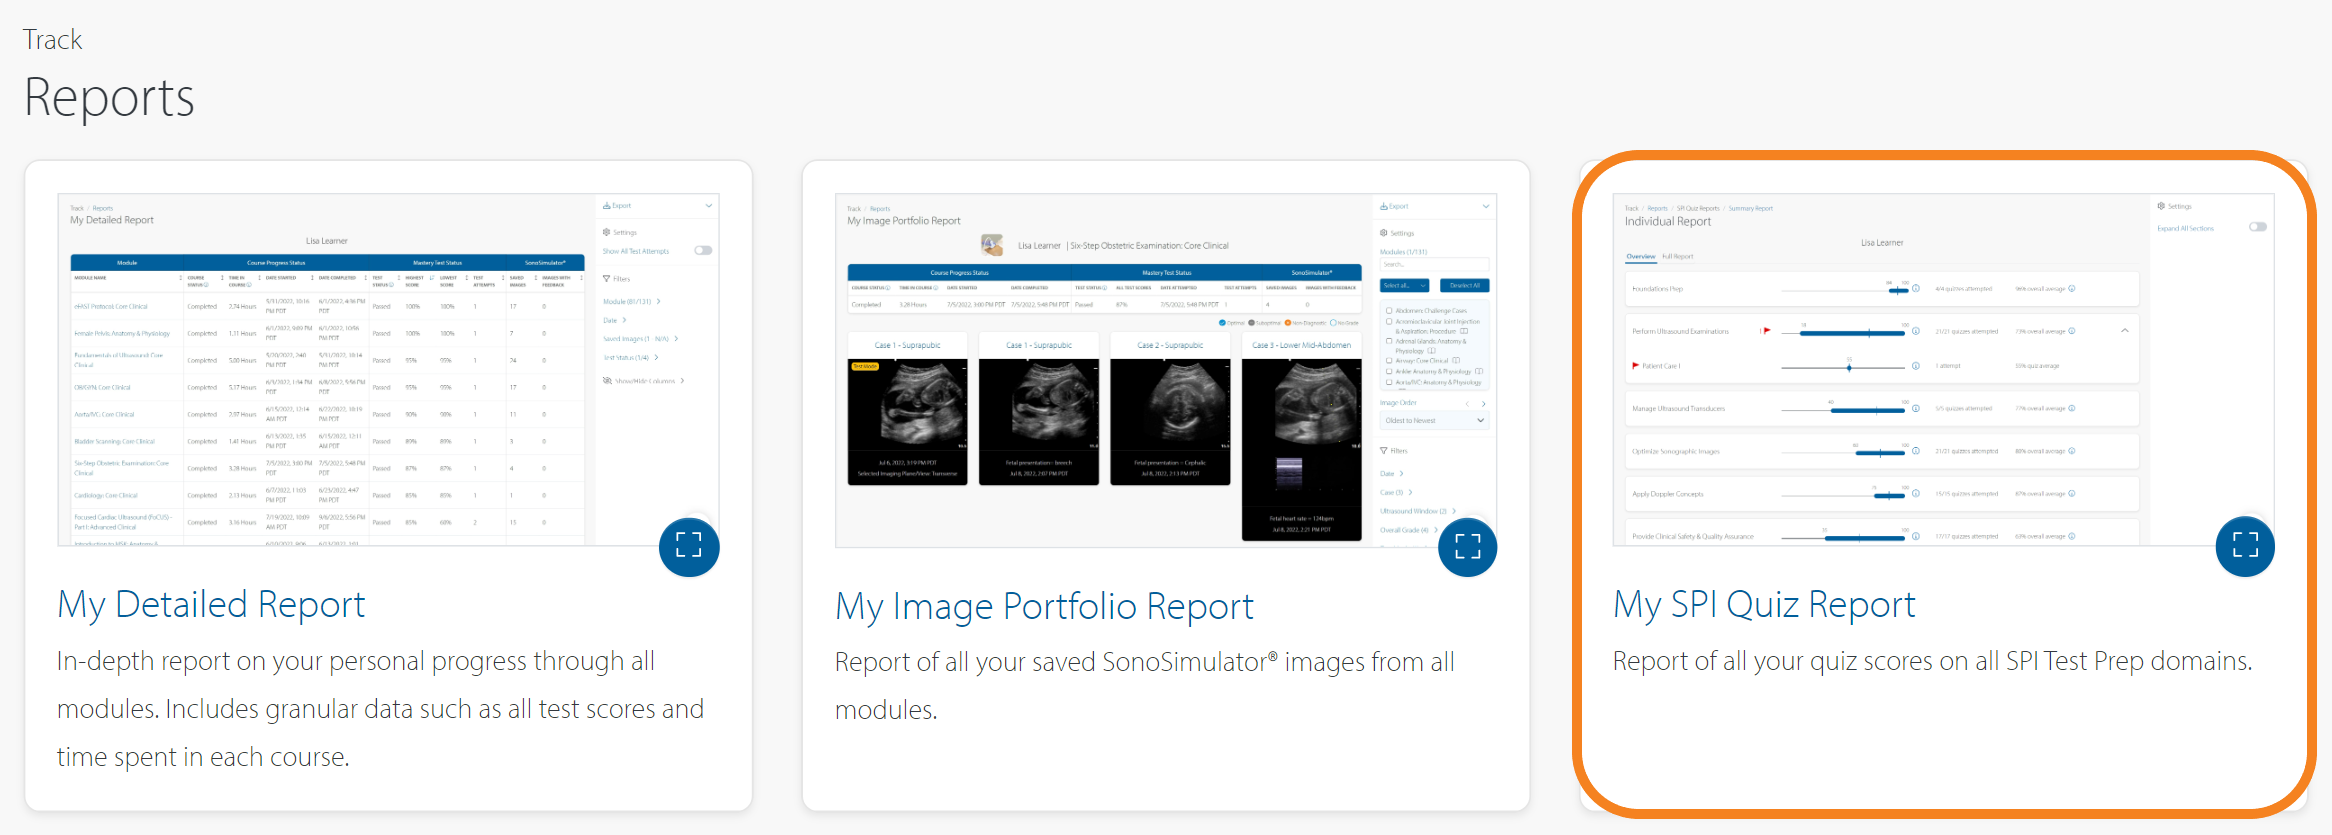Viewport: 2332px width, 835px height.
Task: Click the Foundations Prep score range bar
Action: [x=1897, y=289]
